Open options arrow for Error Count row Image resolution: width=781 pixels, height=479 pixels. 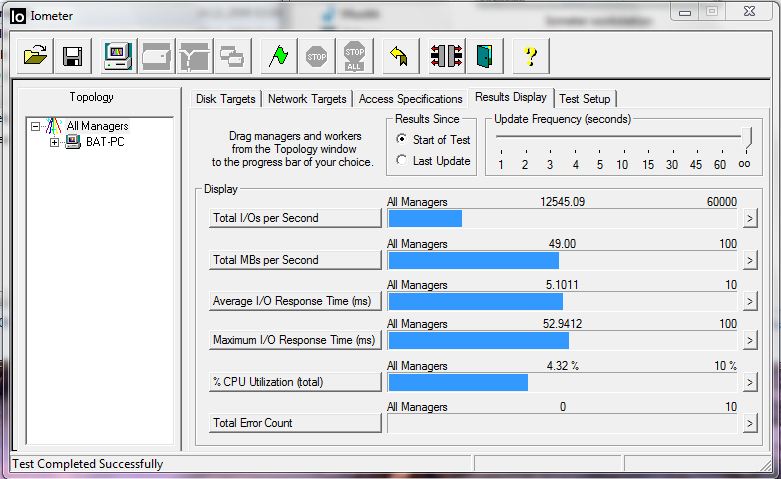[x=750, y=424]
